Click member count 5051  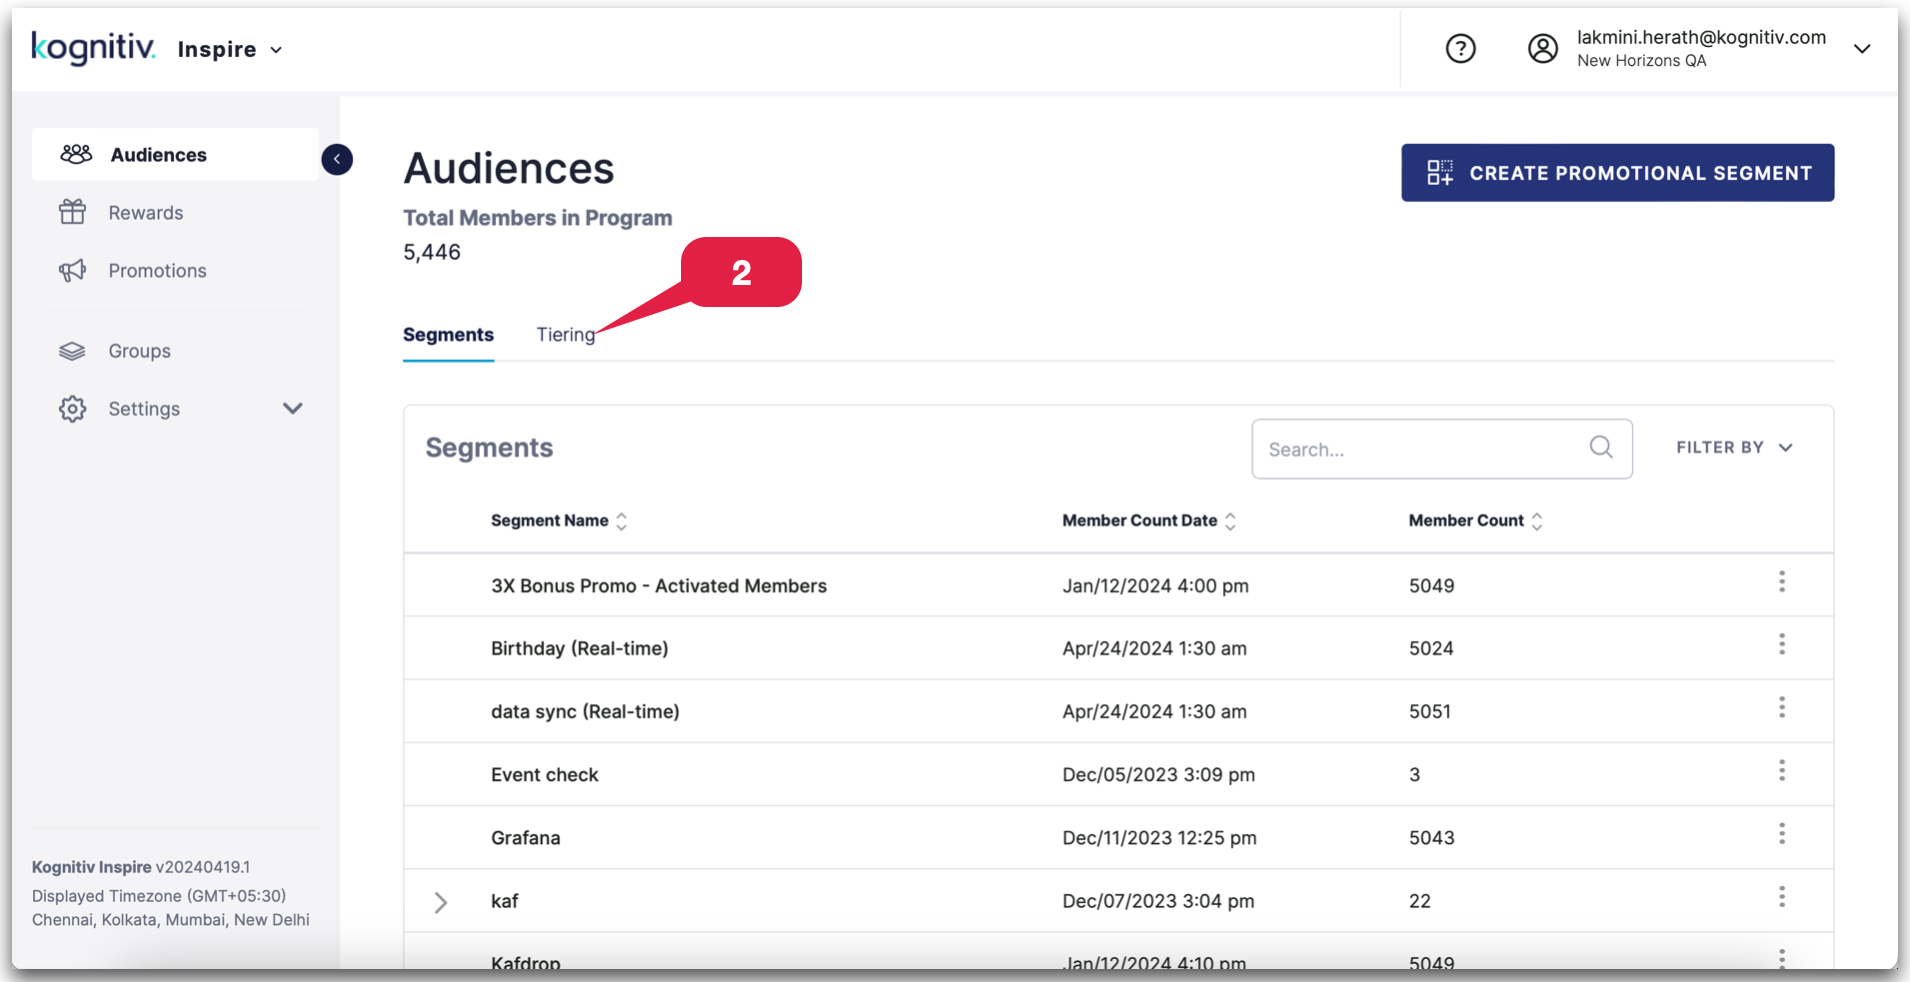tap(1430, 711)
